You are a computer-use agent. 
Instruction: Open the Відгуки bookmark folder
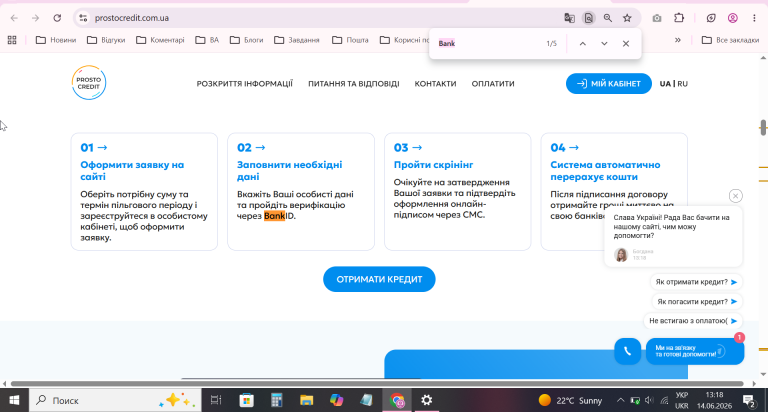pyautogui.click(x=106, y=40)
